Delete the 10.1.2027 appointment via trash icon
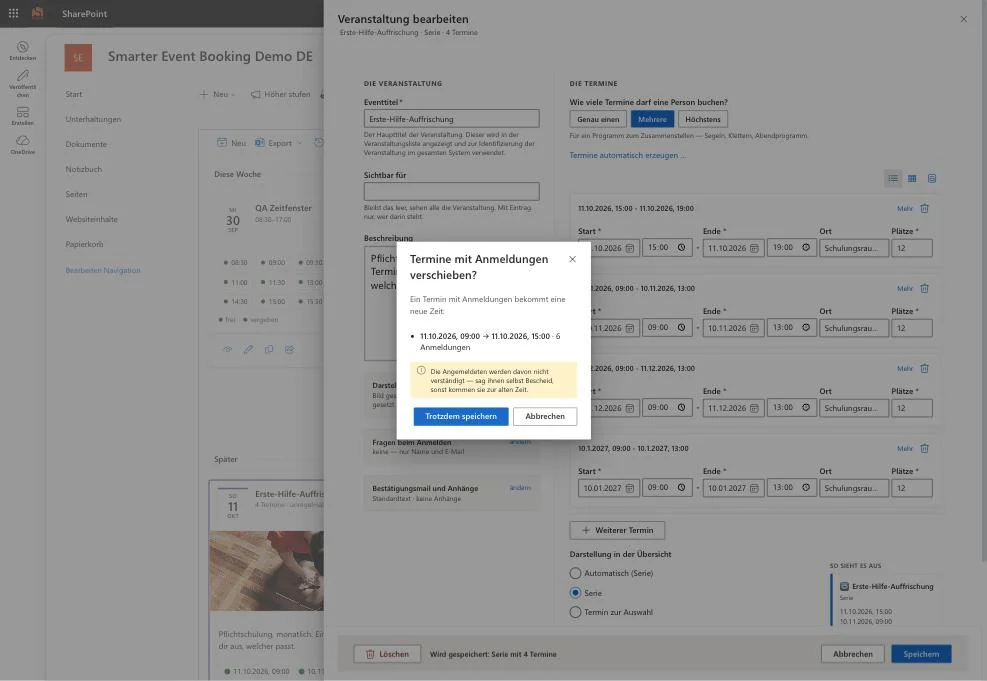This screenshot has height=681, width=987. click(x=924, y=449)
